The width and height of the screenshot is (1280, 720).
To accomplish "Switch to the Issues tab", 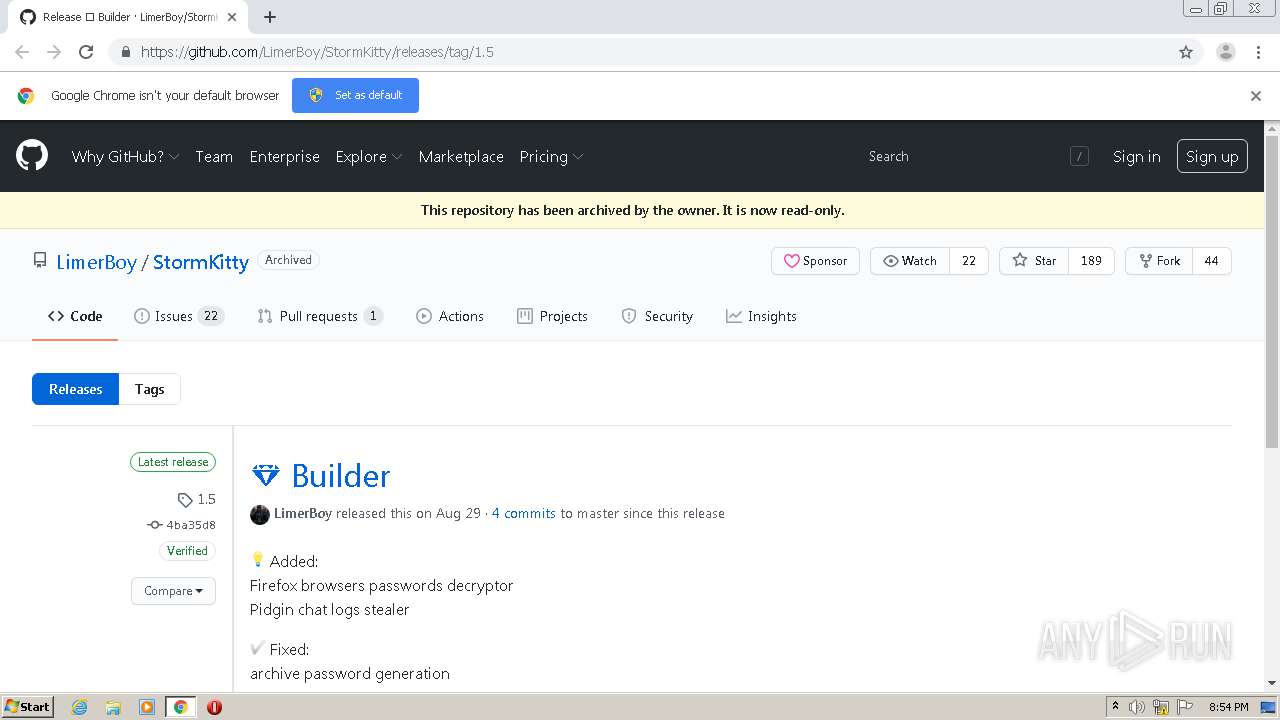I will point(179,316).
